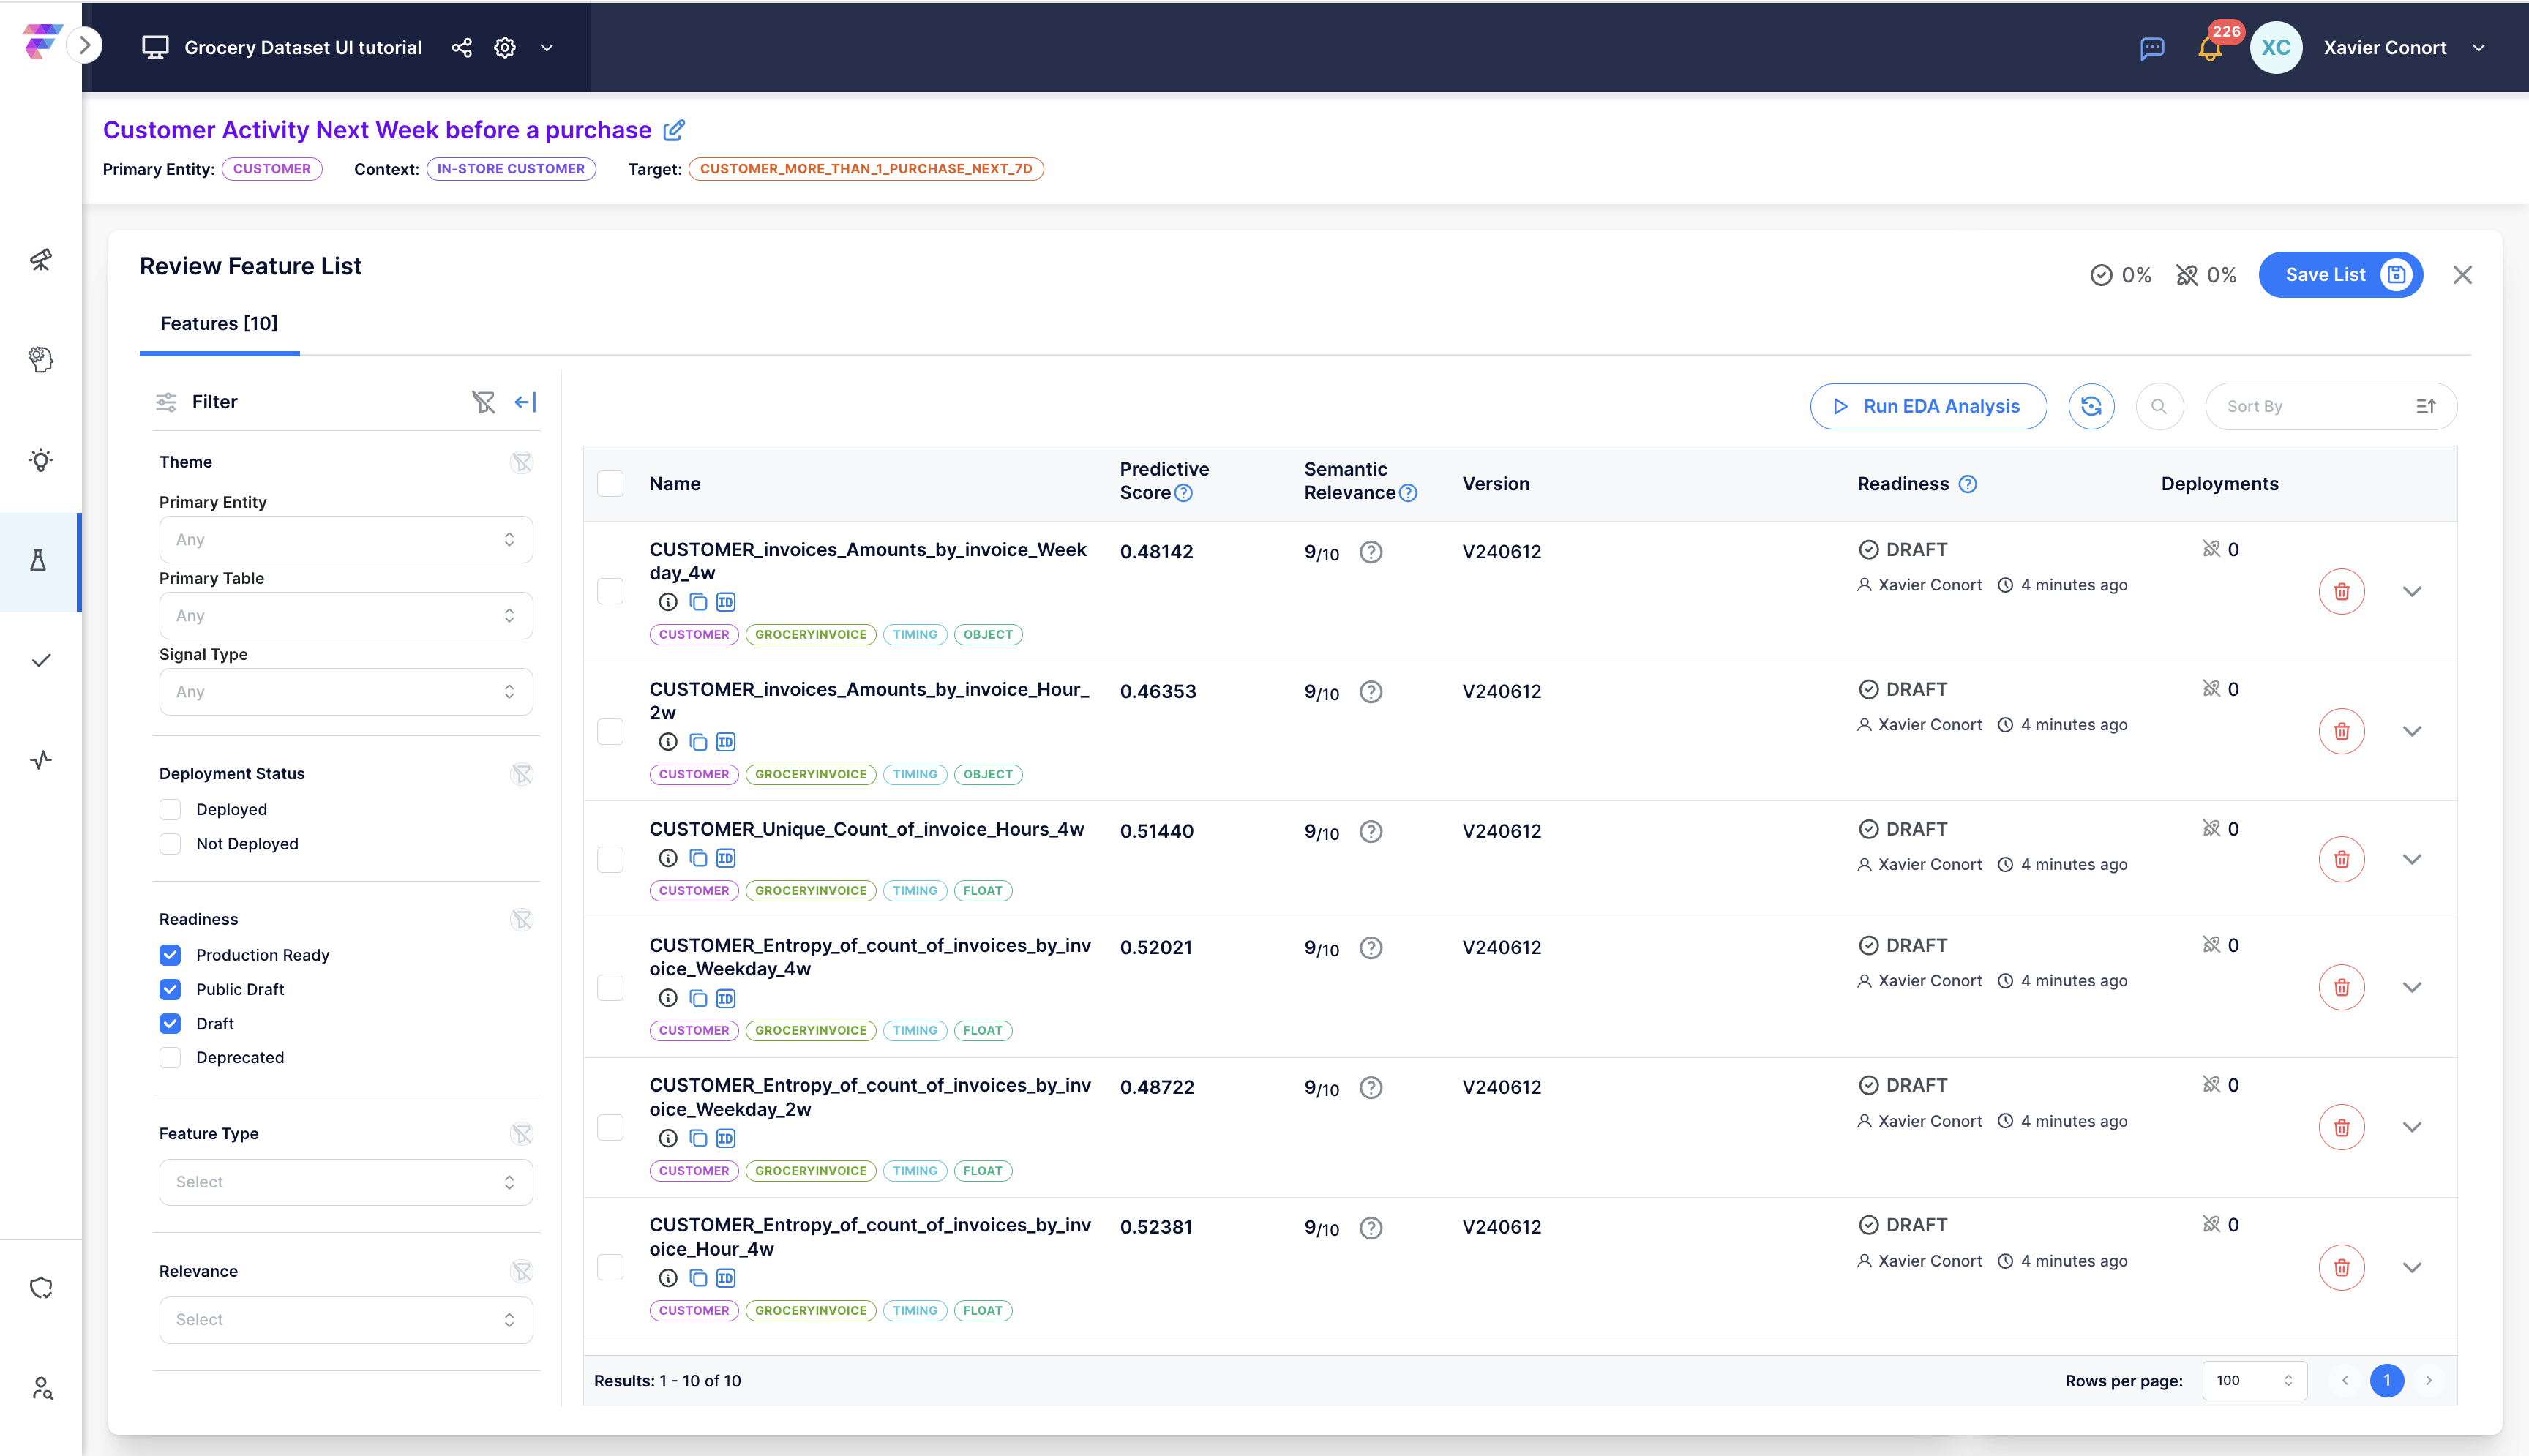Open the pulse monitoring sidebar icon

41,760
